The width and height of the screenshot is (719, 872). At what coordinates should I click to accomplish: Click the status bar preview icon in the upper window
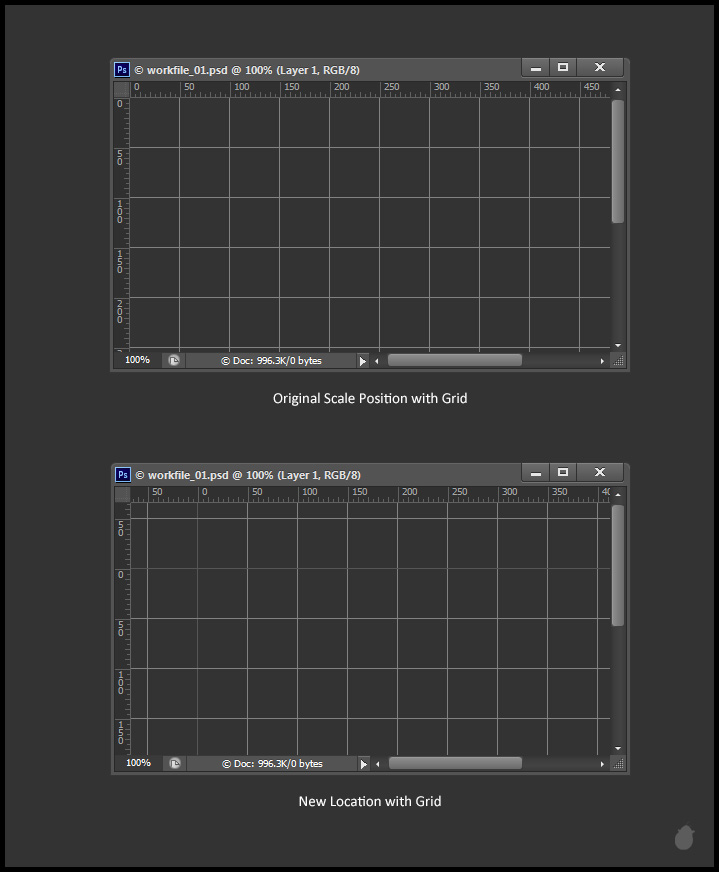174,360
